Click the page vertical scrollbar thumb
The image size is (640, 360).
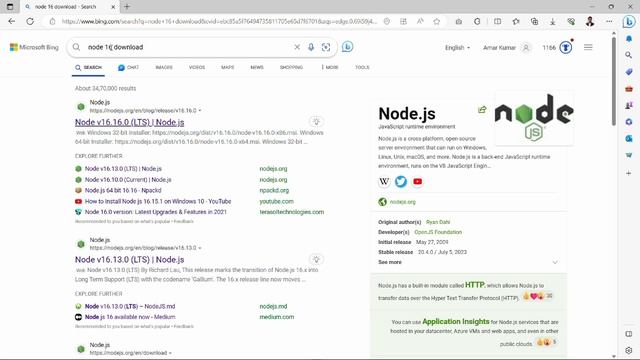coord(613,82)
